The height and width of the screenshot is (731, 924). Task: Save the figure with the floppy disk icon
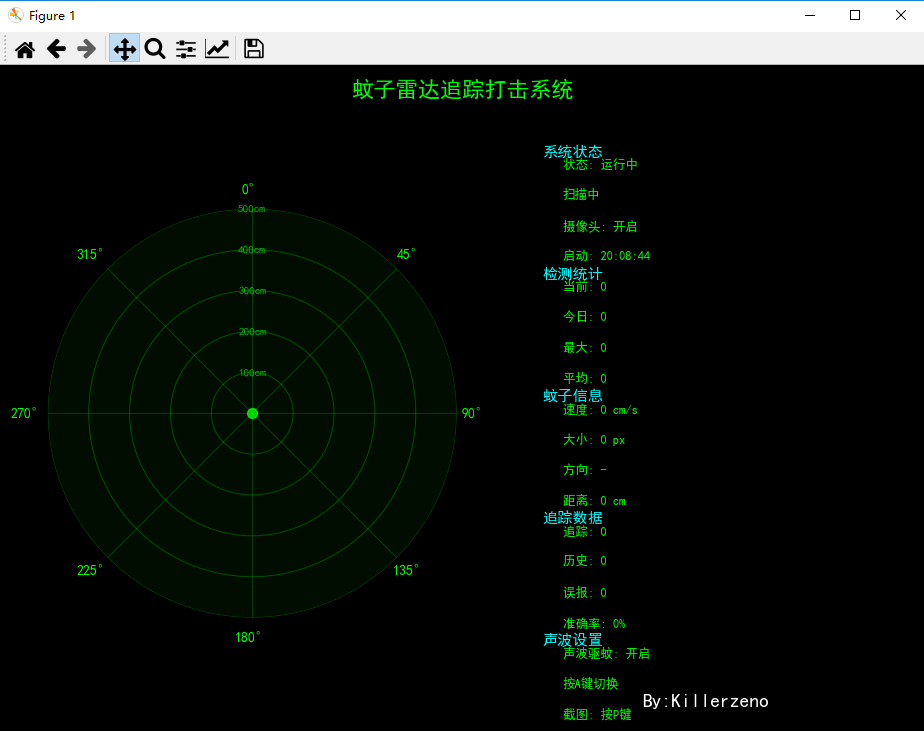click(x=254, y=49)
